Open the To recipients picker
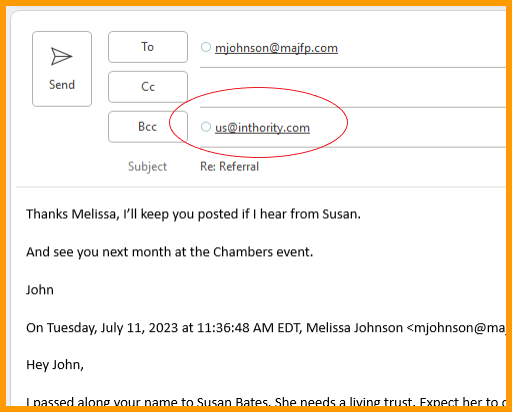Screen dimensions: 512x412 (148, 47)
